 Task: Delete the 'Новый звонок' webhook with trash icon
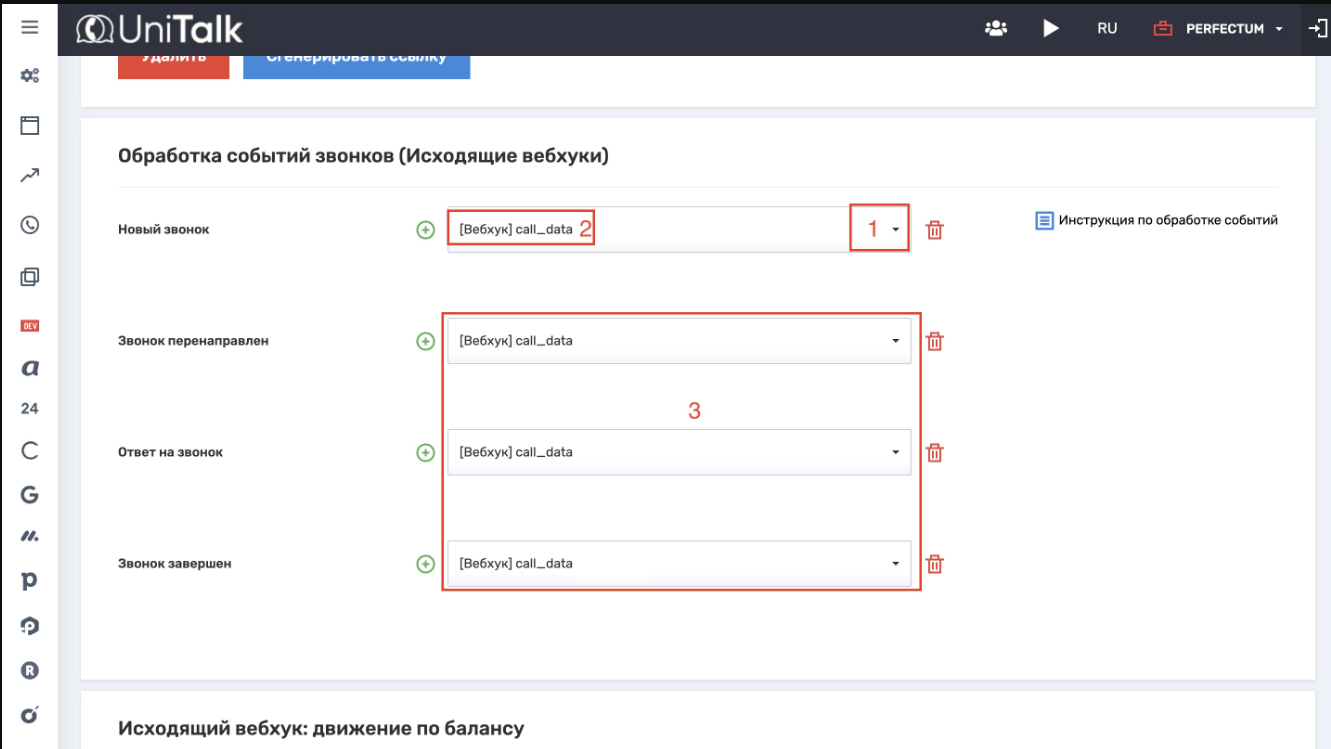pos(934,230)
